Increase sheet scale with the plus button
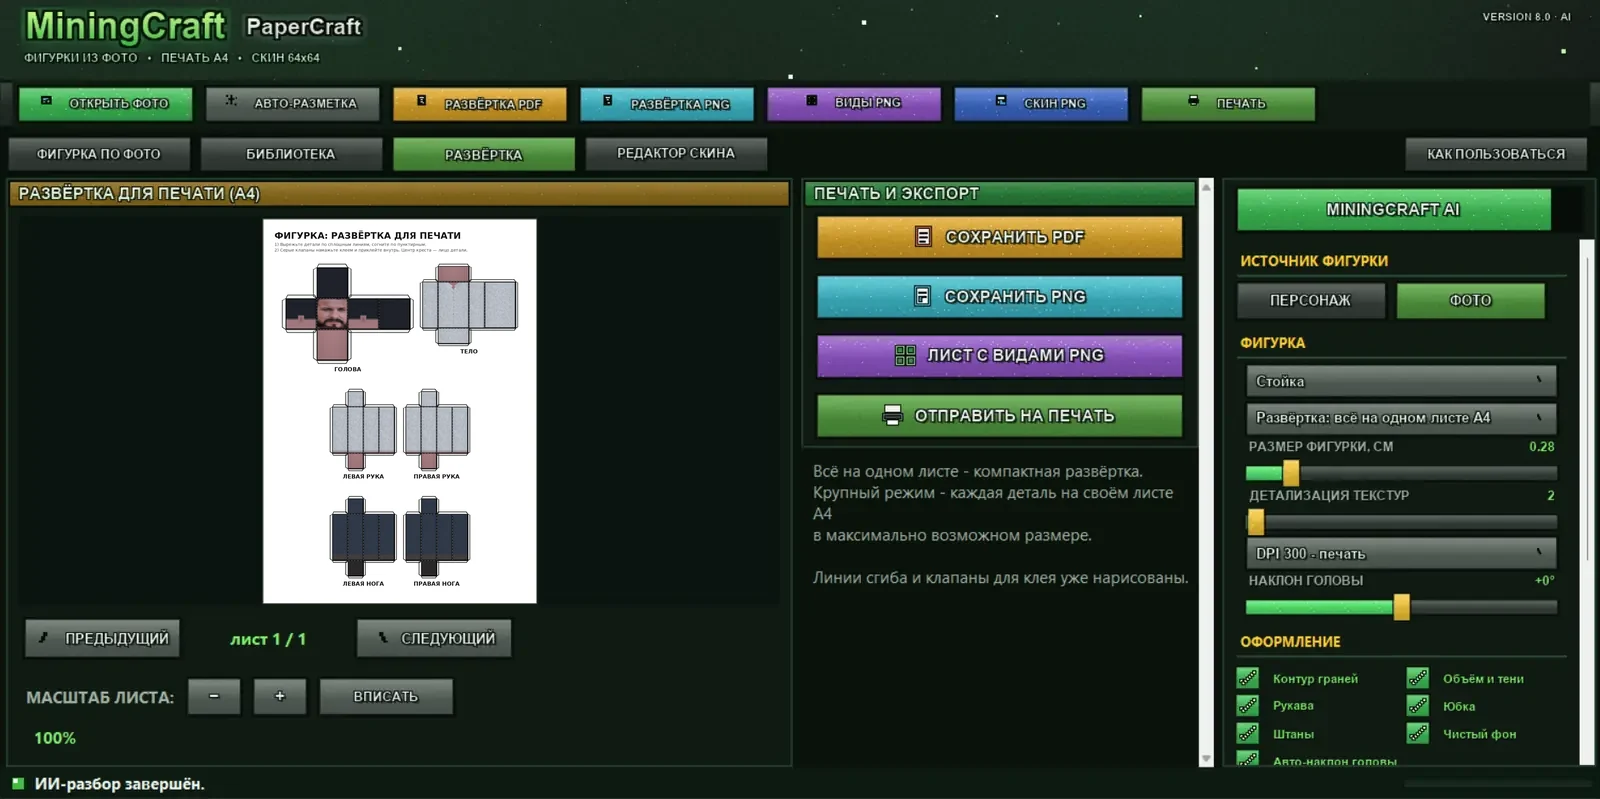This screenshot has height=799, width=1600. 280,696
